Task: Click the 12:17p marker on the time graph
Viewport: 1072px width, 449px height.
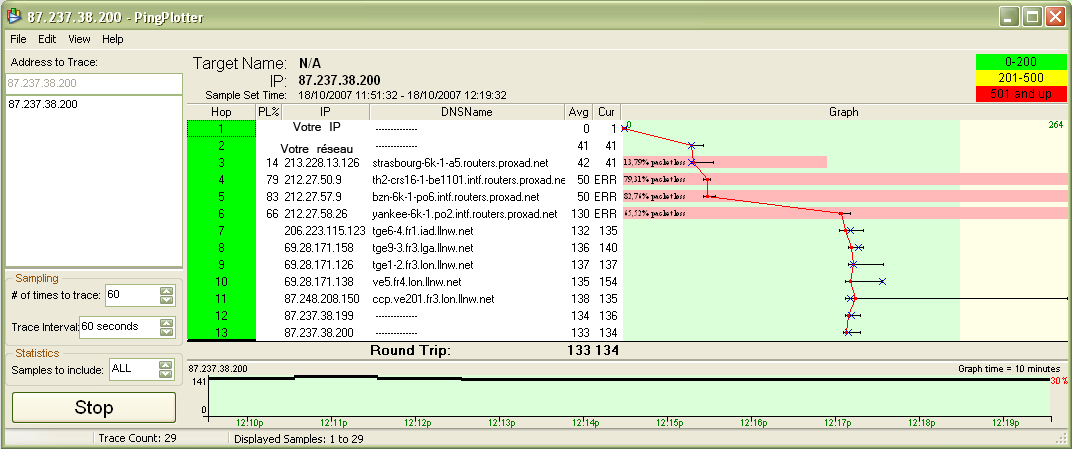Action: click(838, 424)
